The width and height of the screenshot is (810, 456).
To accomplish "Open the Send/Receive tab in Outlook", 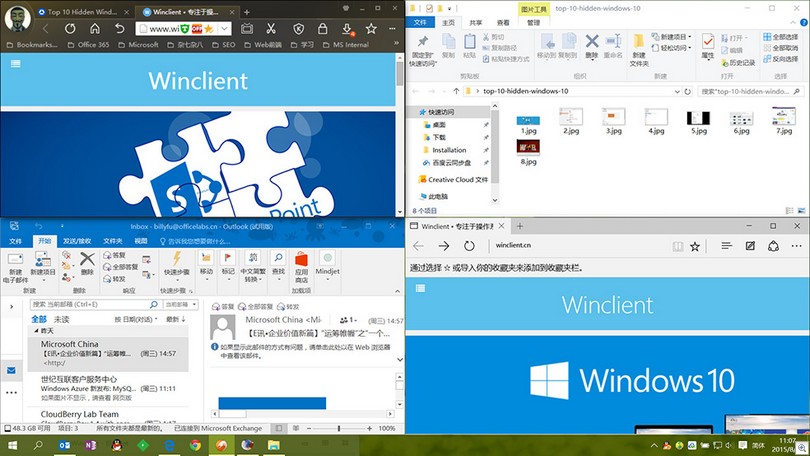I will [77, 241].
